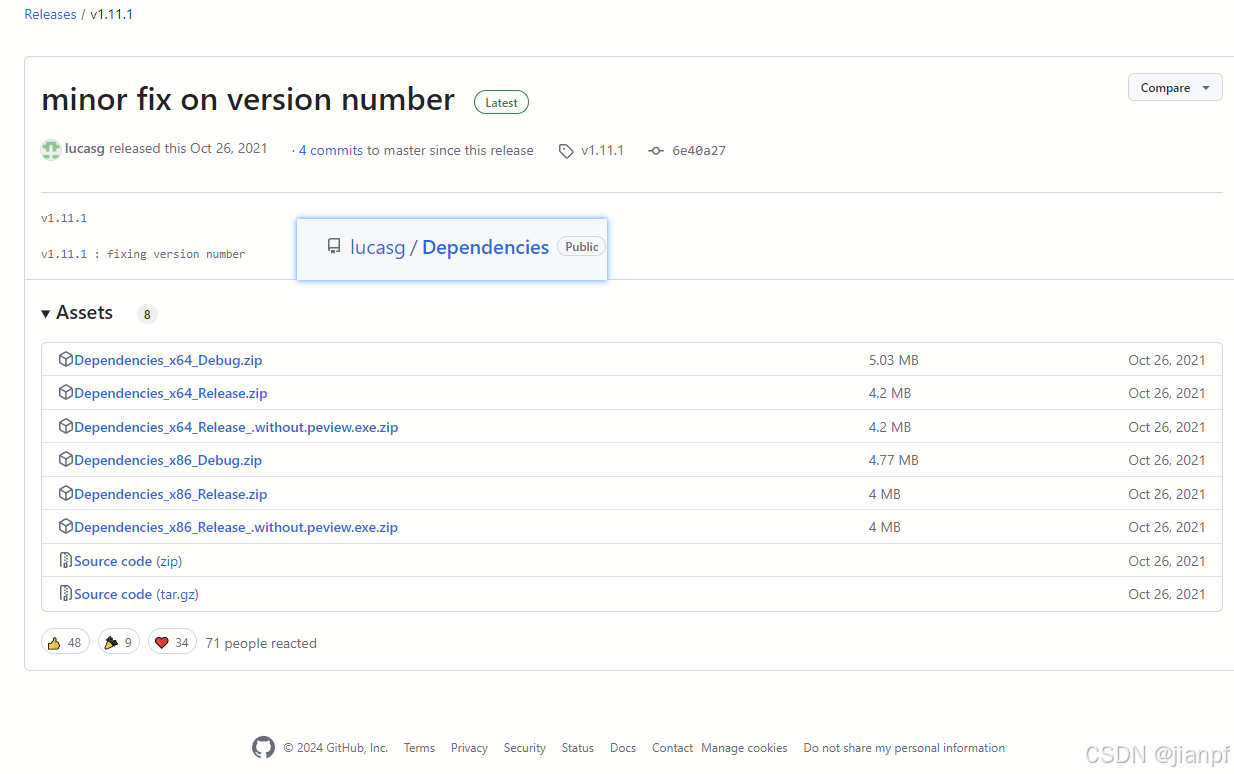1234x774 pixels.
Task: Click the repository icon before lucasg / Dependencies
Action: coord(334,247)
